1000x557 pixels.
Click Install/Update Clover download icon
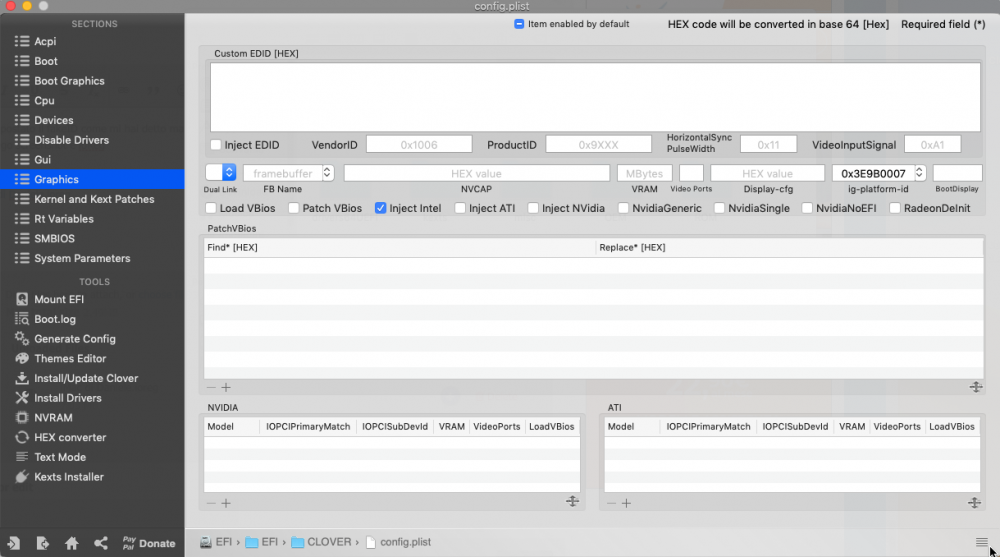(x=22, y=378)
